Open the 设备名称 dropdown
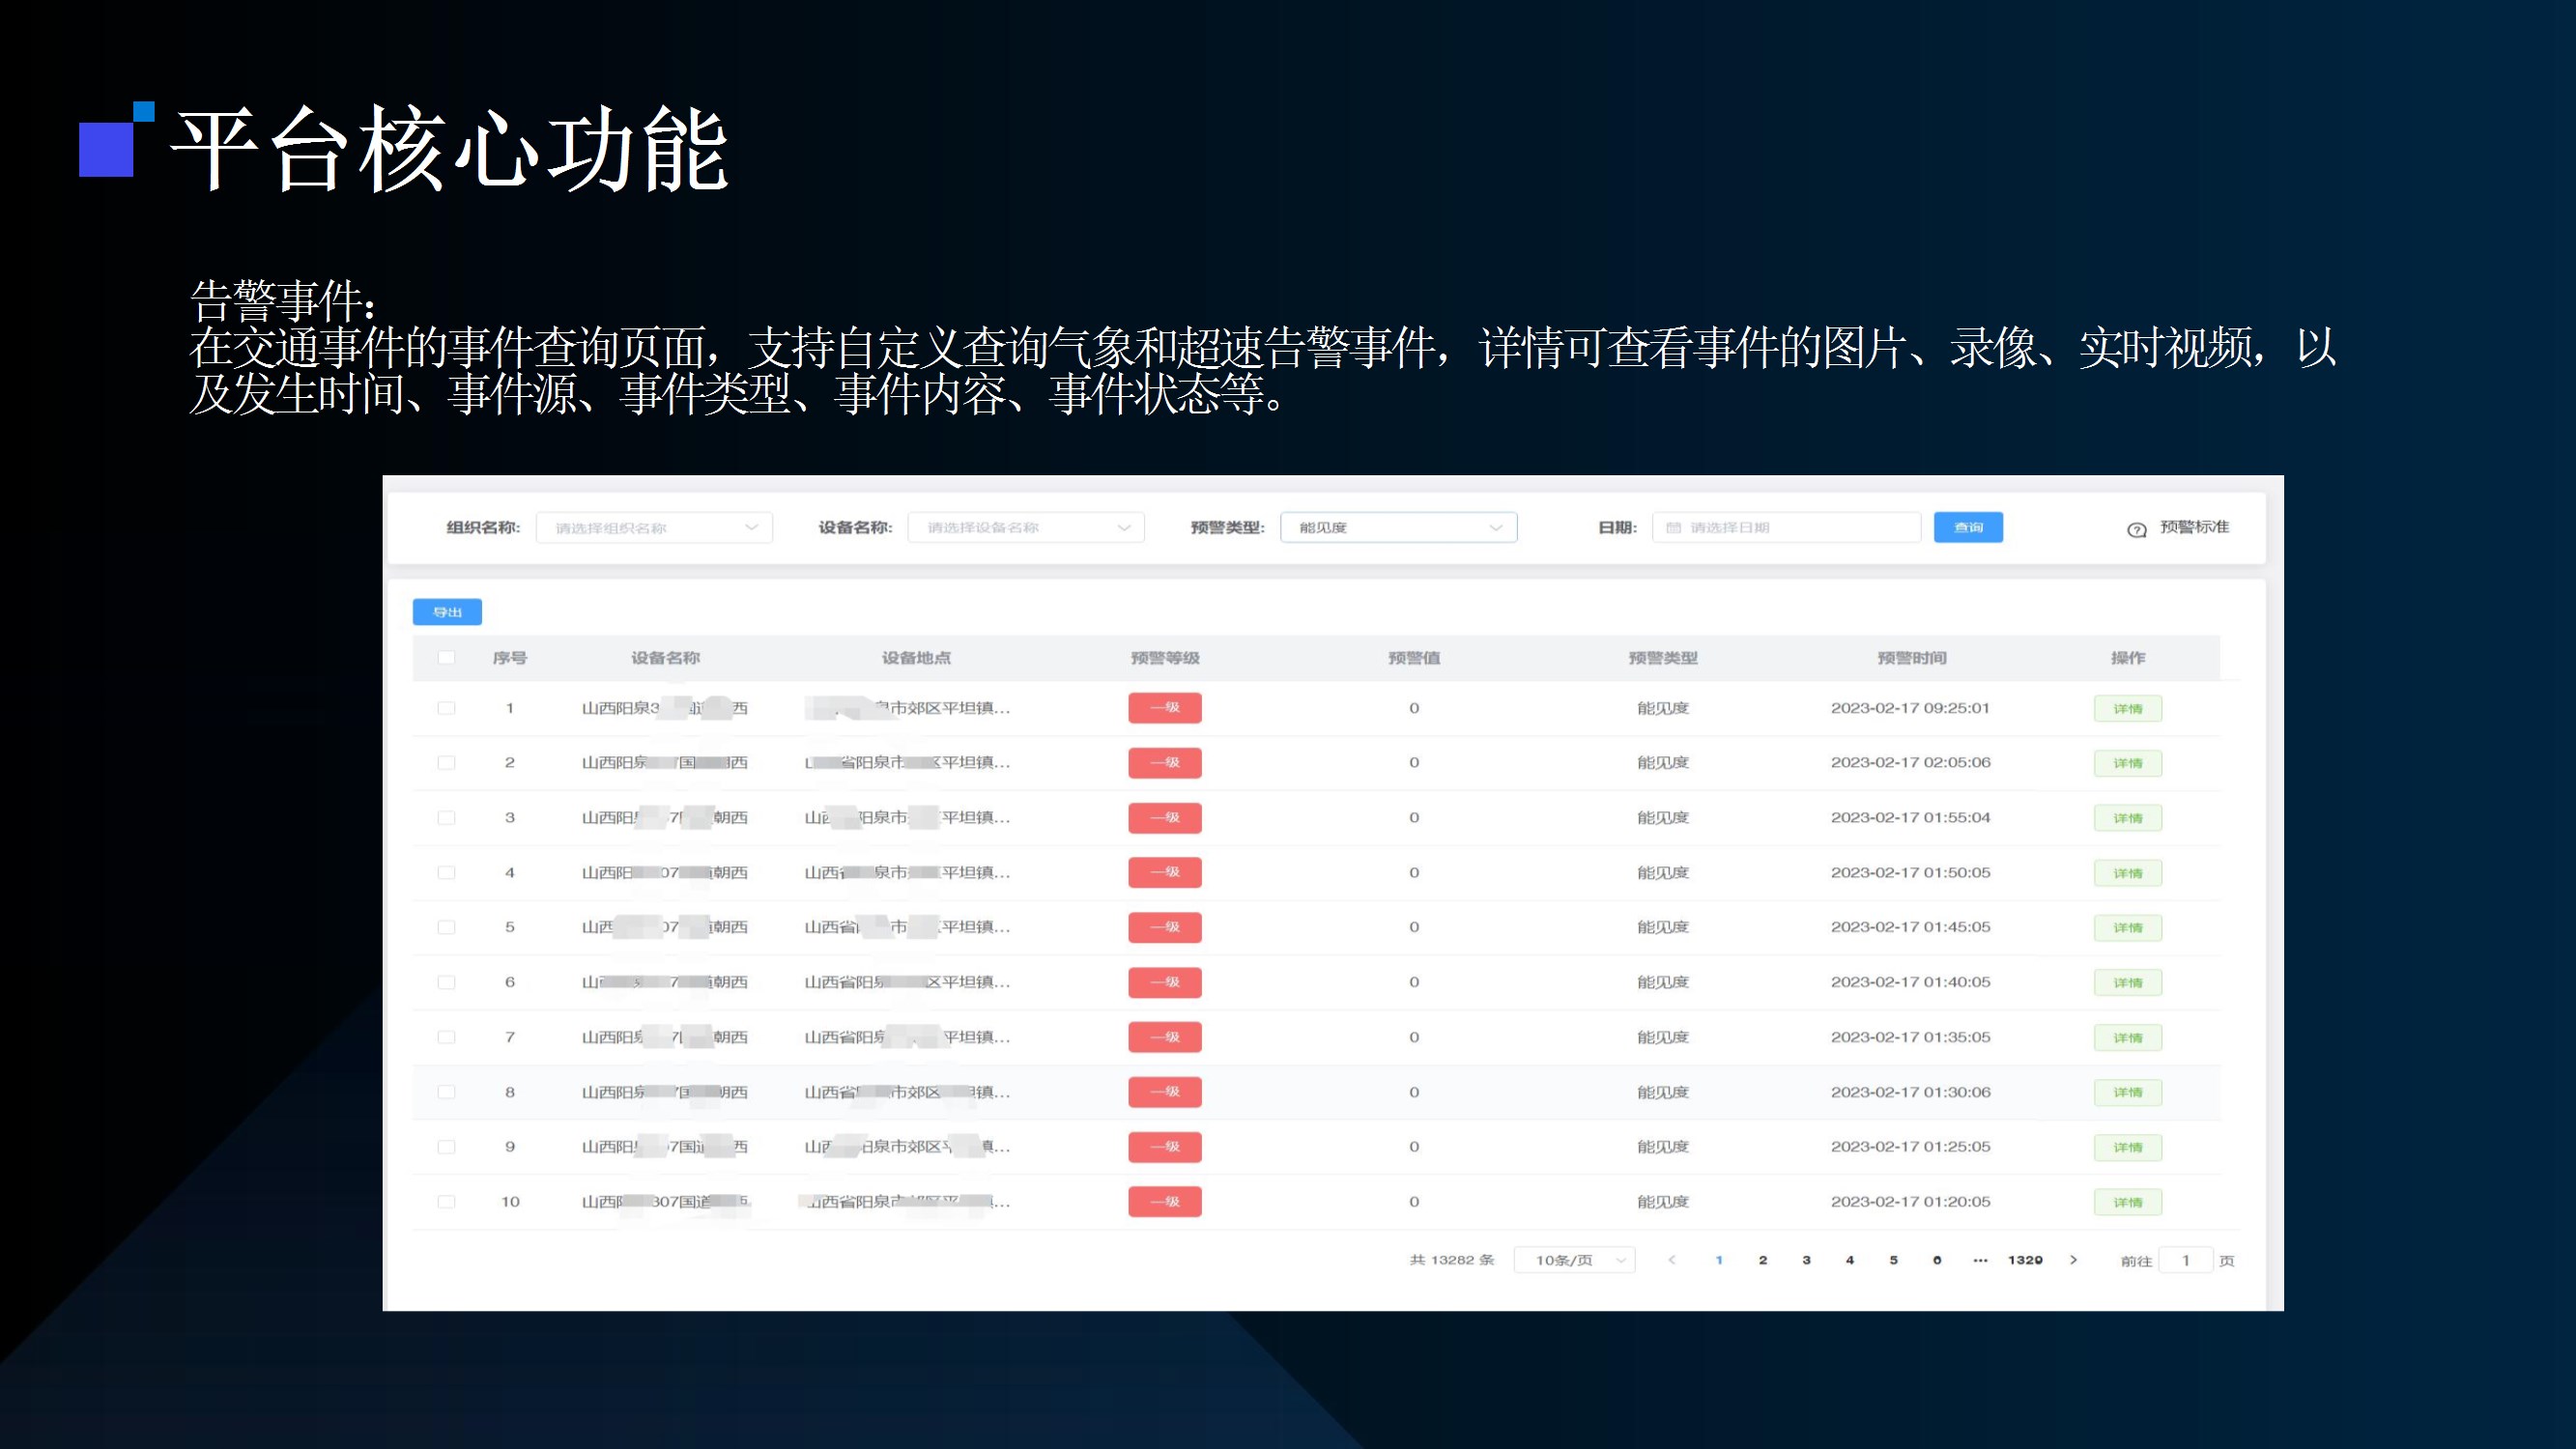Viewport: 2576px width, 1449px height. pos(1025,528)
